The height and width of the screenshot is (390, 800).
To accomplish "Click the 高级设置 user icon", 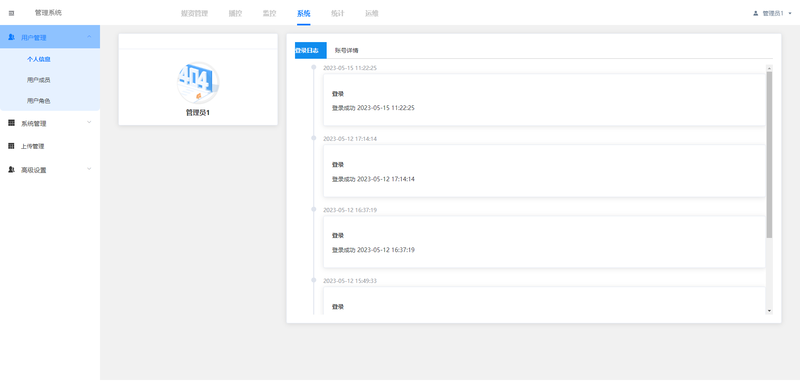I will click(x=11, y=169).
